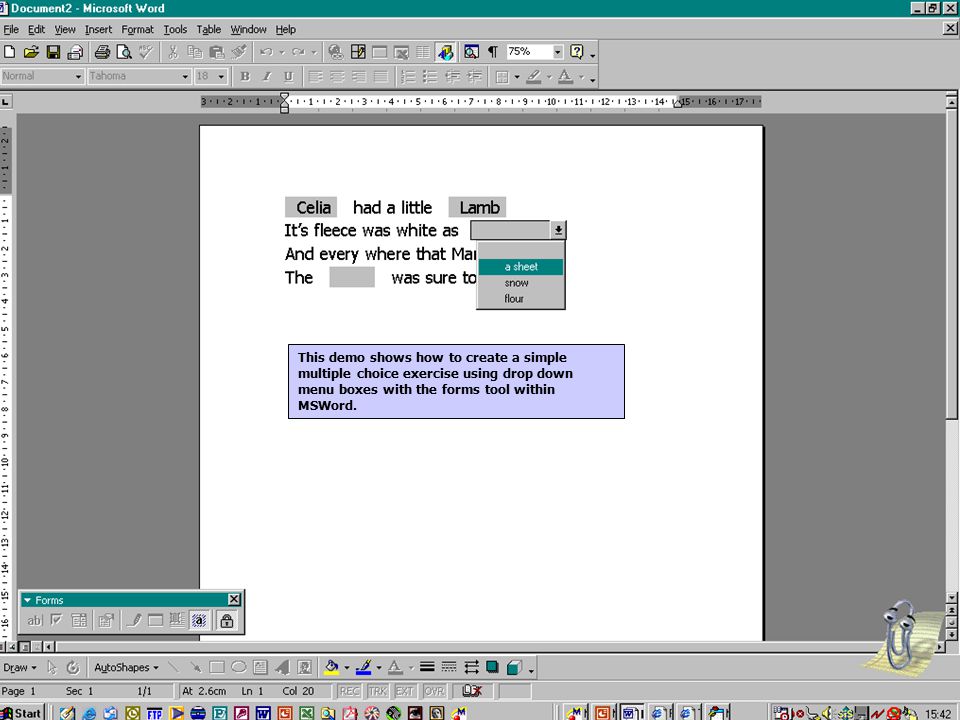Insert WordArt from the Drawing toolbar

[x=282, y=667]
